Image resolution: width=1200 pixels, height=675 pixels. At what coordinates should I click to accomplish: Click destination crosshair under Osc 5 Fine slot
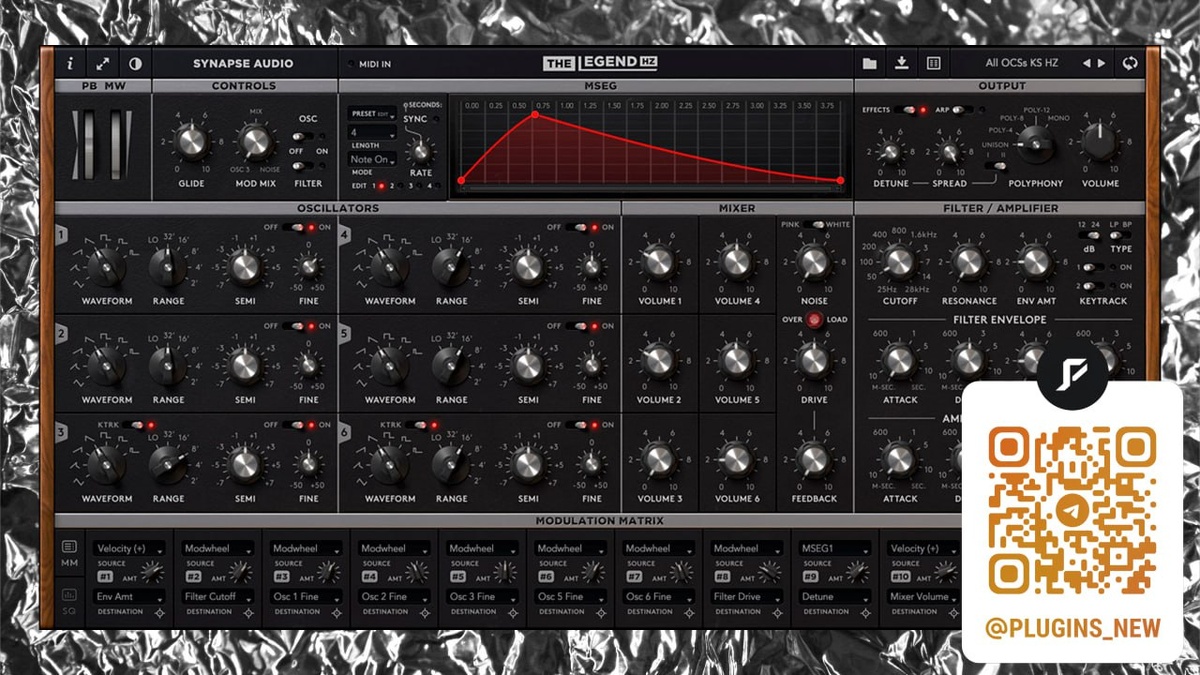600,612
